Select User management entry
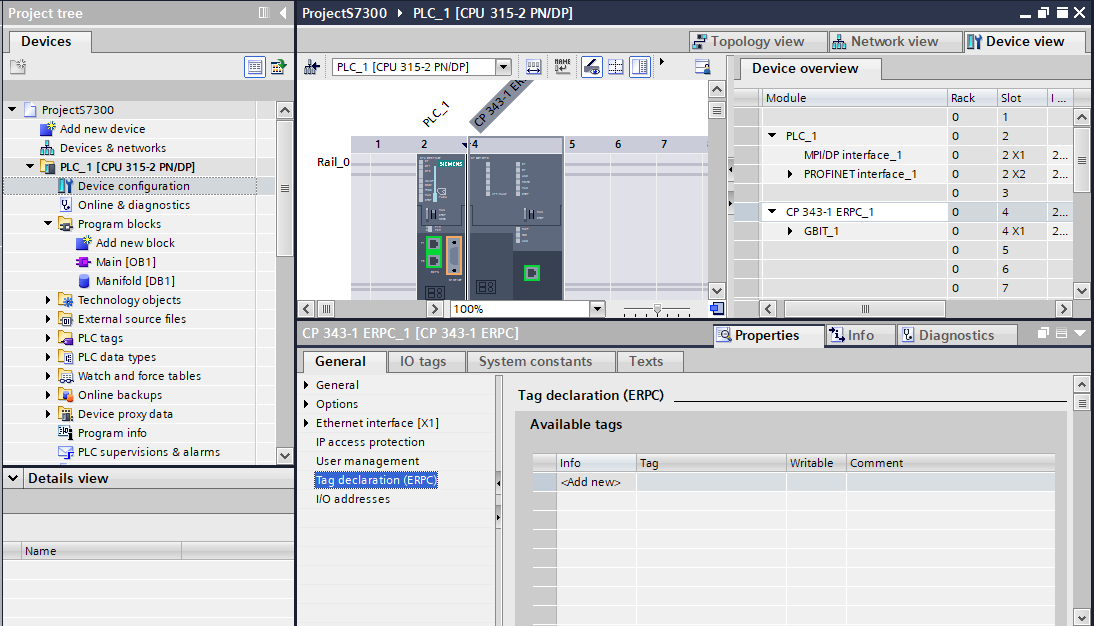The height and width of the screenshot is (626, 1094). click(368, 461)
